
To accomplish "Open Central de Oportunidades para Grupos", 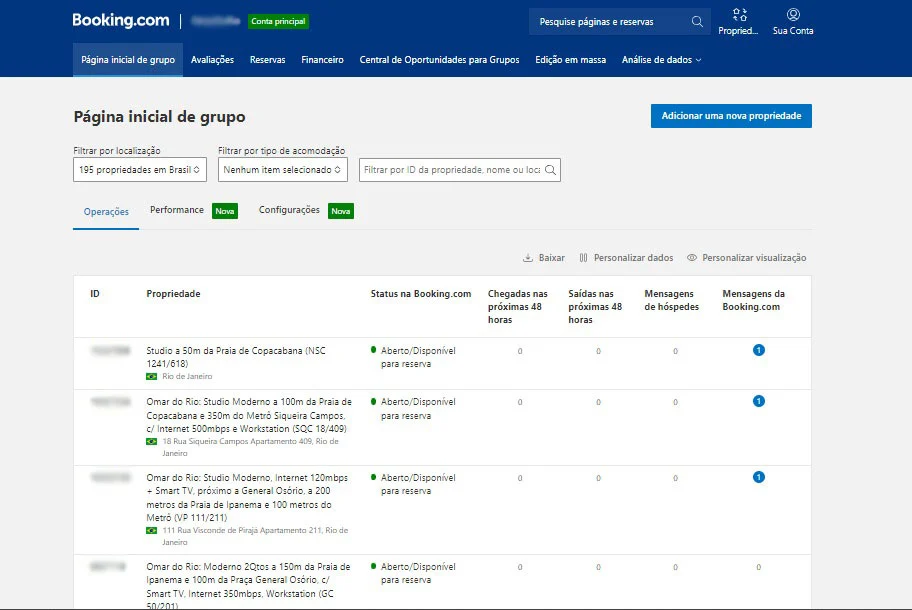I will point(439,60).
